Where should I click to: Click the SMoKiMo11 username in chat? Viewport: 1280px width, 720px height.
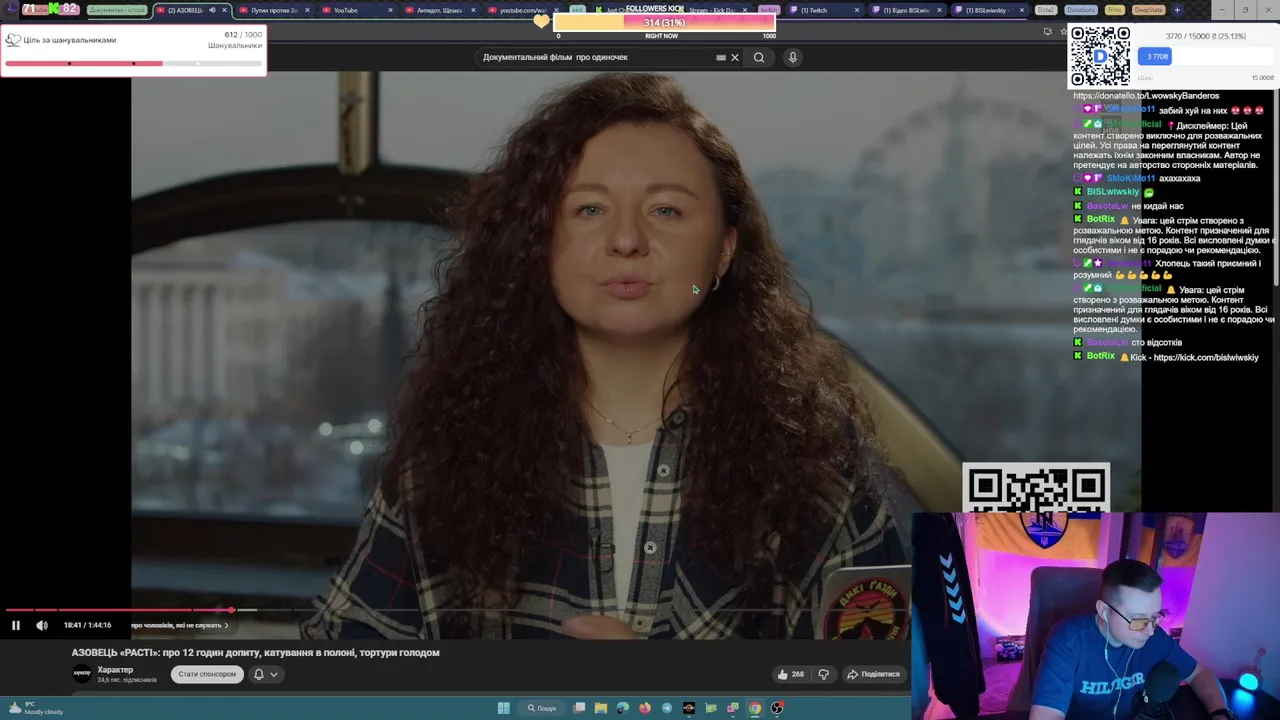(x=1130, y=178)
